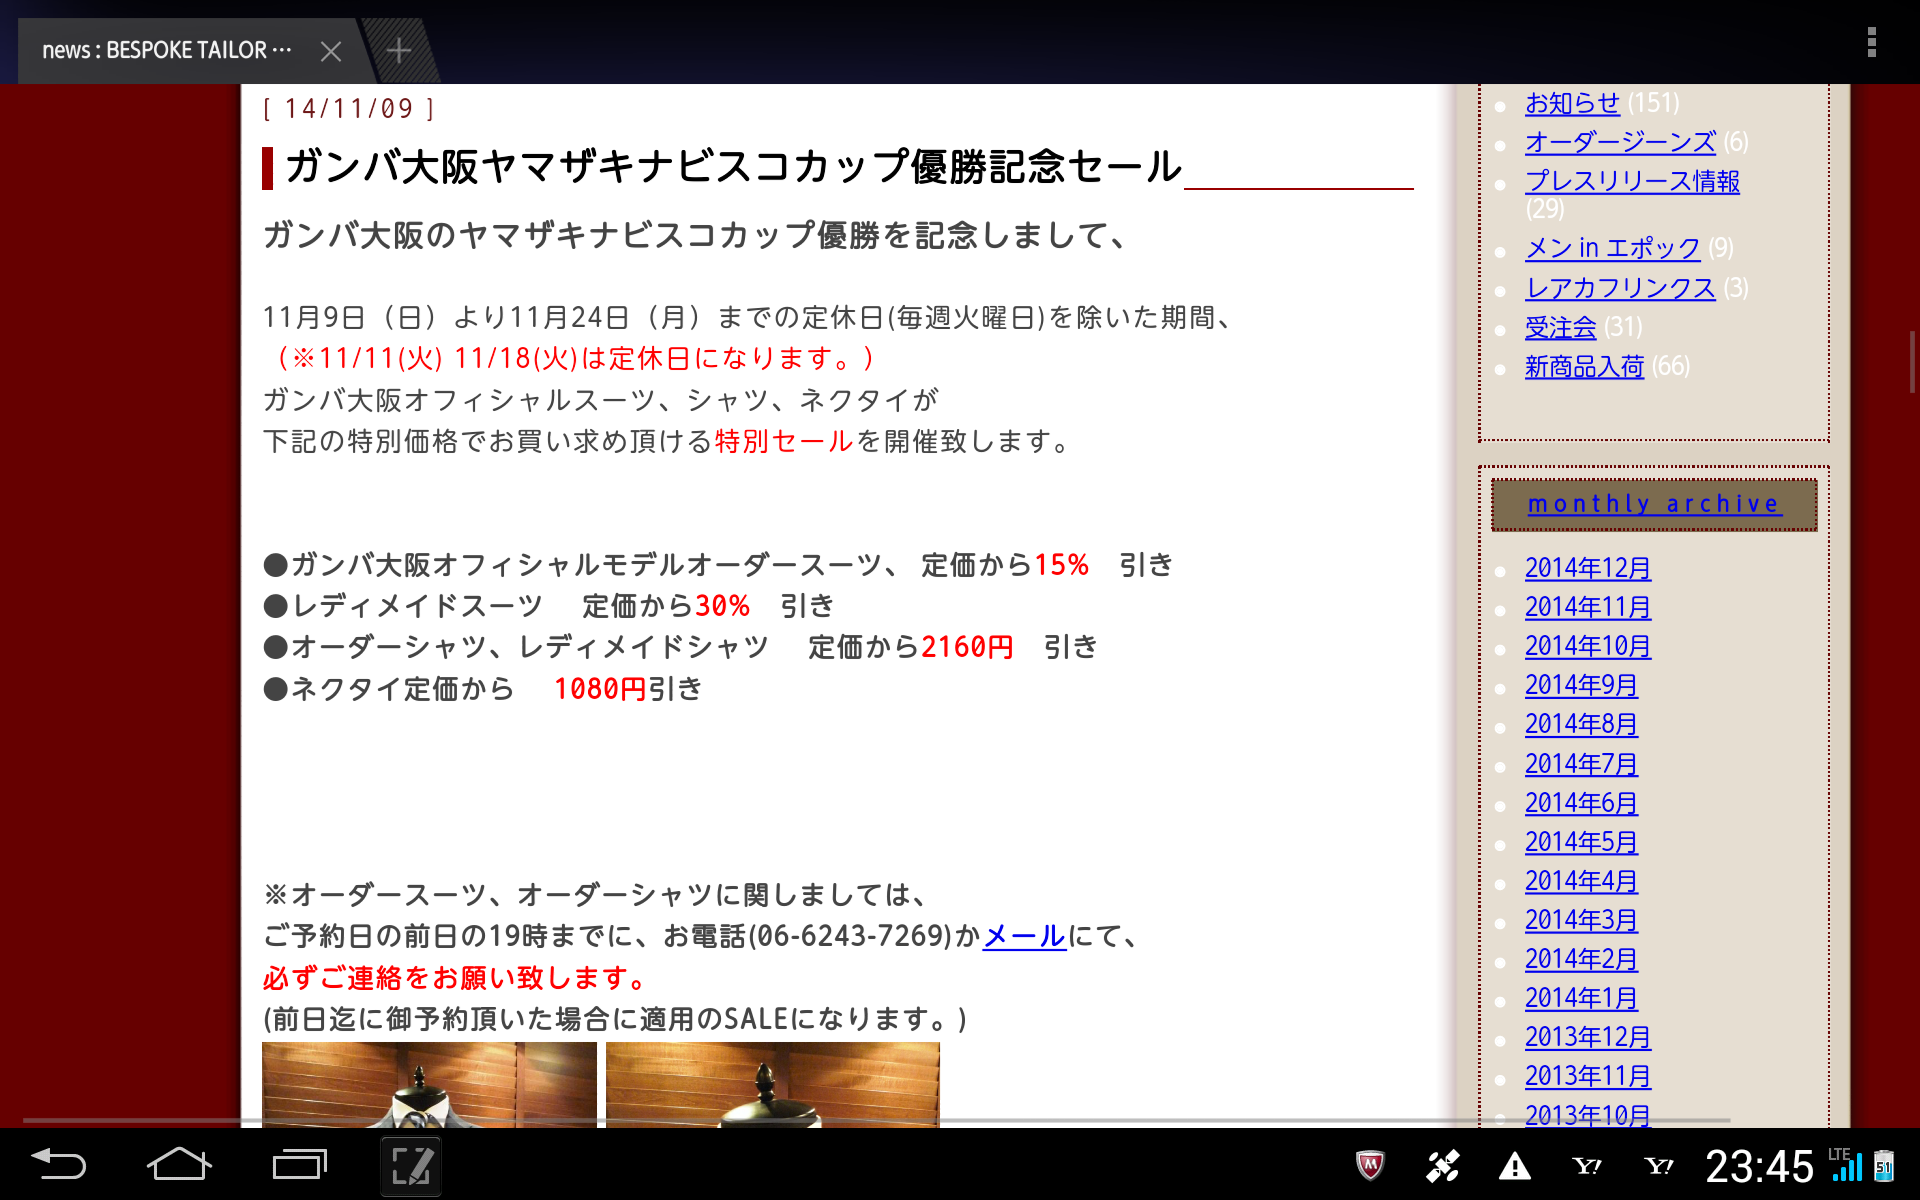The height and width of the screenshot is (1200, 1920).
Task: Go to the Android home screen
Action: click(x=179, y=1165)
